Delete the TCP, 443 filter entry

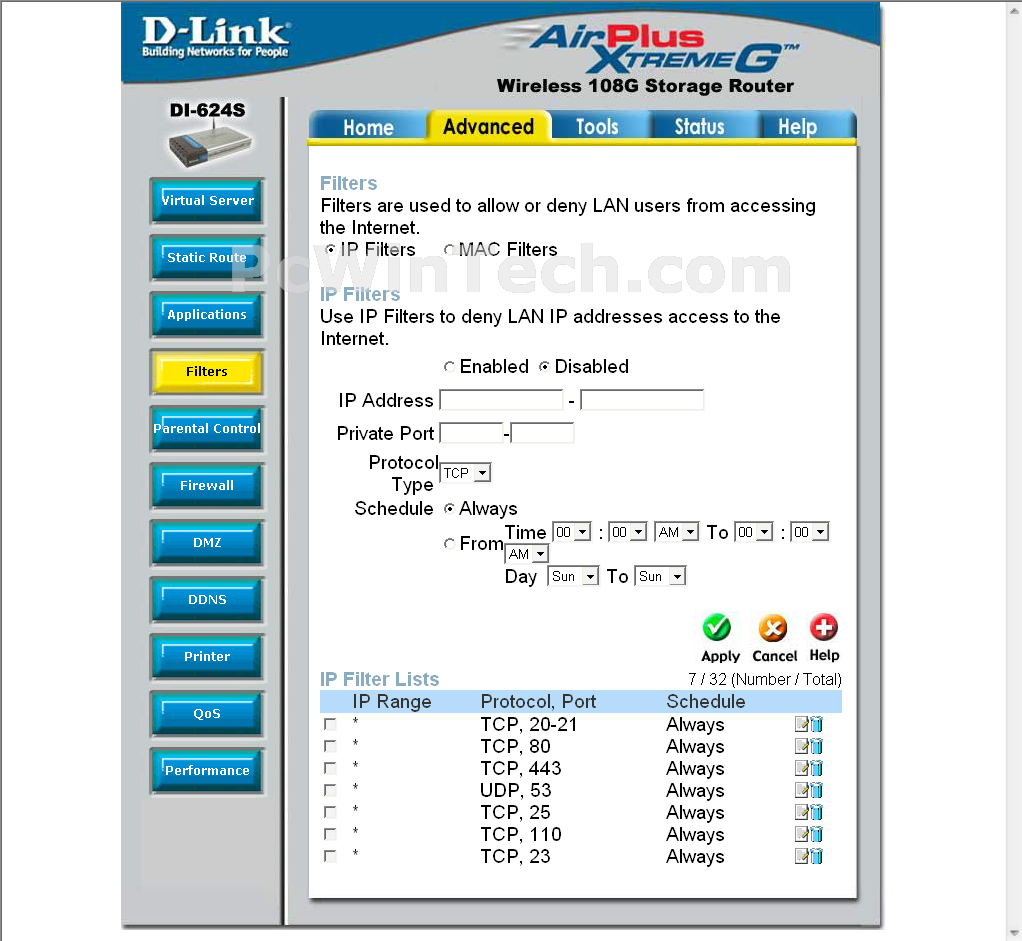(817, 768)
